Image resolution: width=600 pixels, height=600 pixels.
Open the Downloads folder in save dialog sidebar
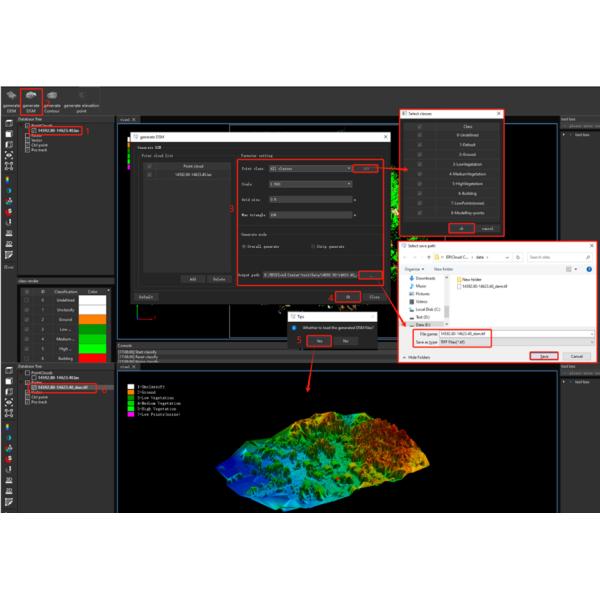[x=426, y=279]
